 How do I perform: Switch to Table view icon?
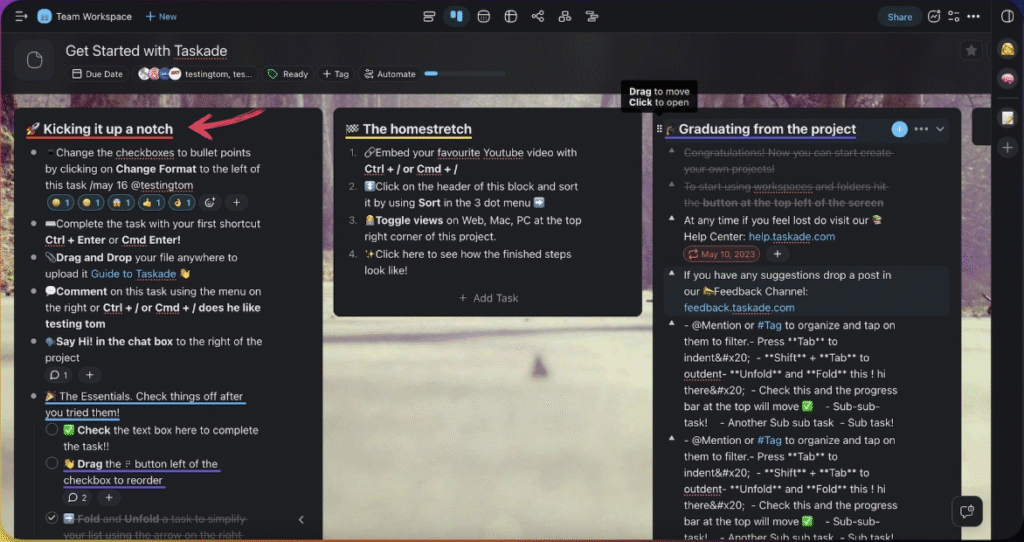(x=511, y=16)
